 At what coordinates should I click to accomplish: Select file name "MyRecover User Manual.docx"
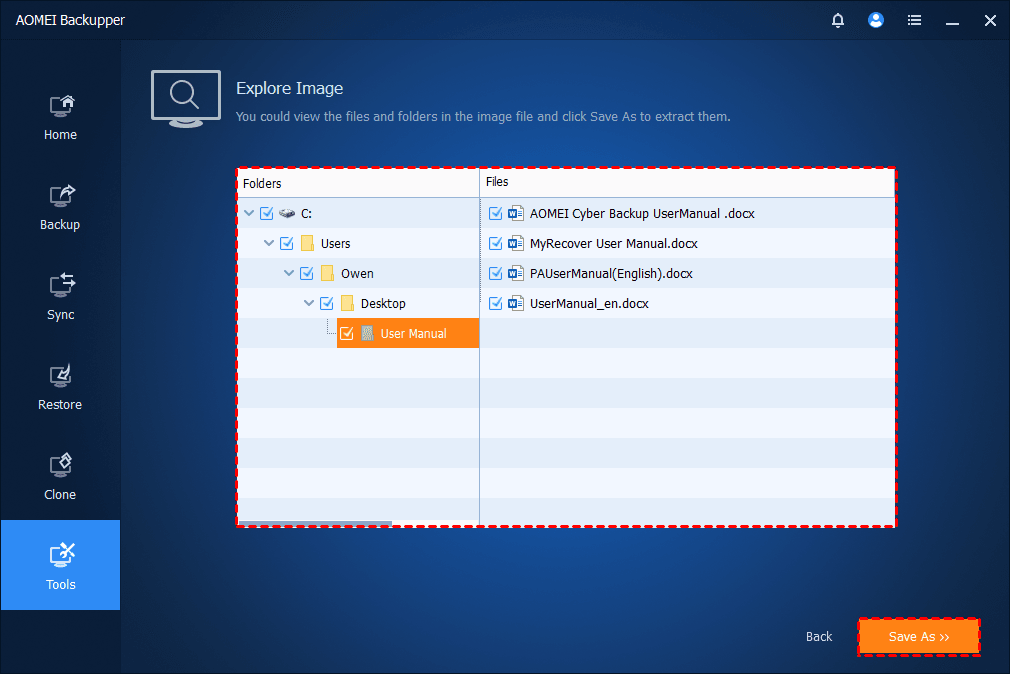pos(614,244)
